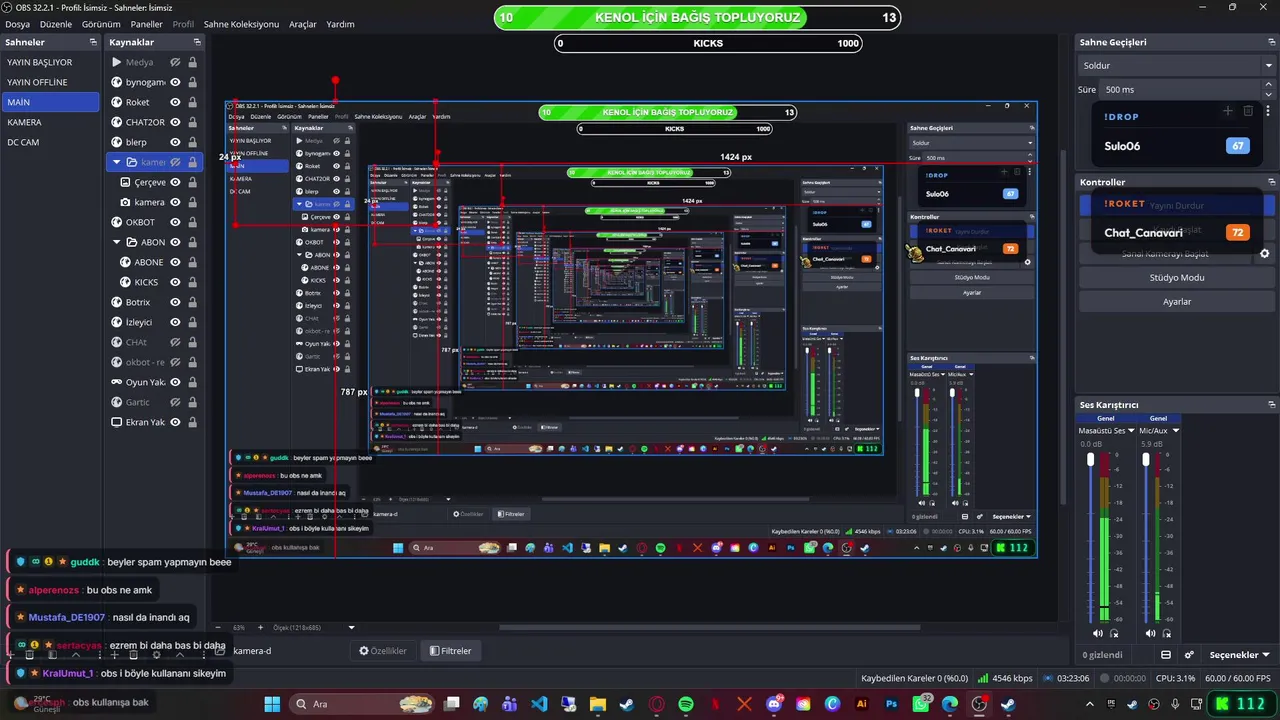Click the preview horizontal scrollbar
Image resolution: width=1280 pixels, height=720 pixels.
tap(708, 628)
